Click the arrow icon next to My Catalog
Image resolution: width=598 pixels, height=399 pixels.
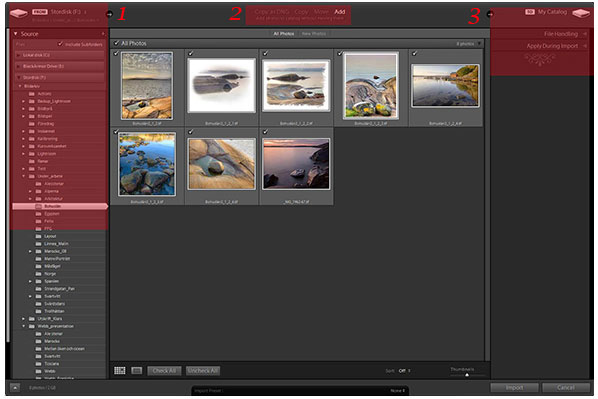[x=490, y=14]
